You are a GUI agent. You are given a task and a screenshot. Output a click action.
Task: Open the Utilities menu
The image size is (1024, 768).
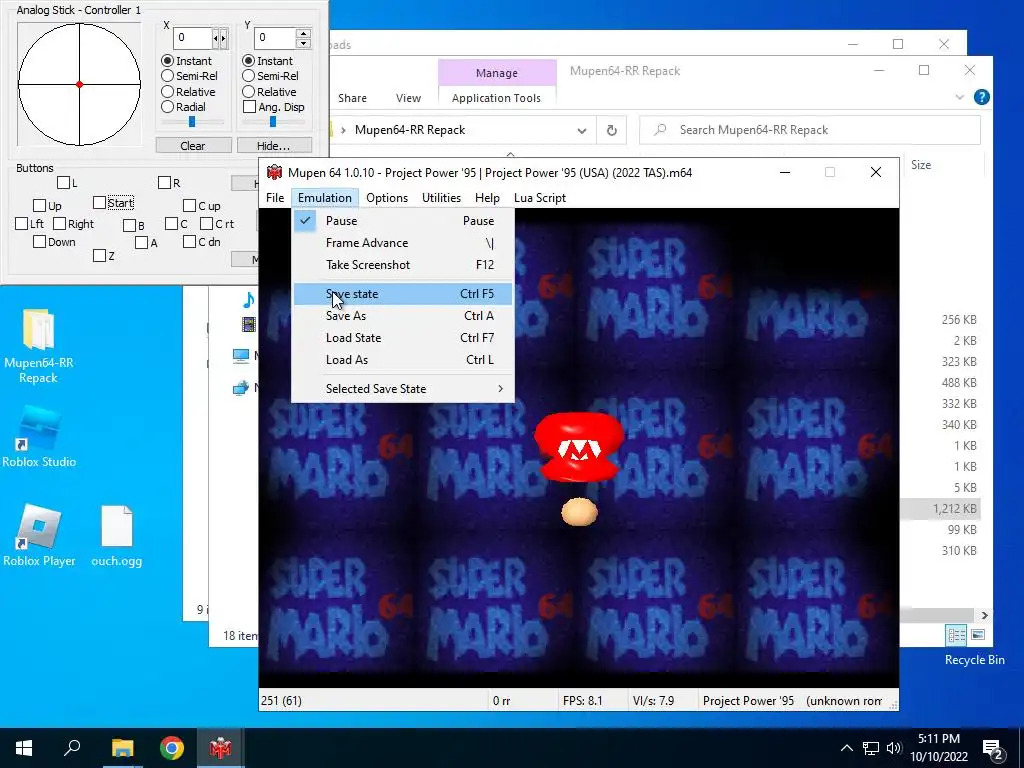click(x=441, y=198)
